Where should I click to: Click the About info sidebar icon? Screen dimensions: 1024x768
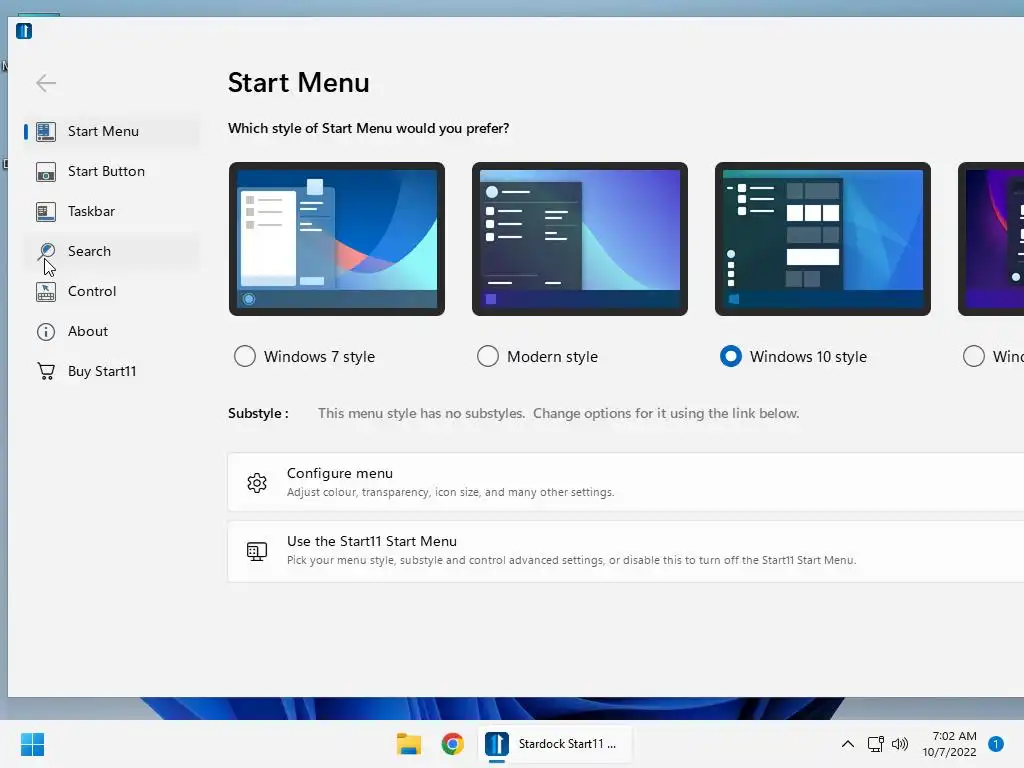pyautogui.click(x=46, y=332)
